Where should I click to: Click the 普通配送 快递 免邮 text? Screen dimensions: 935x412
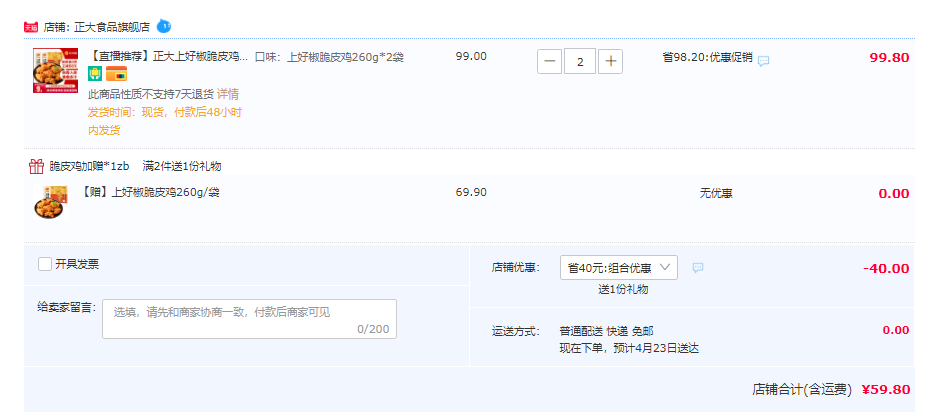(606, 332)
